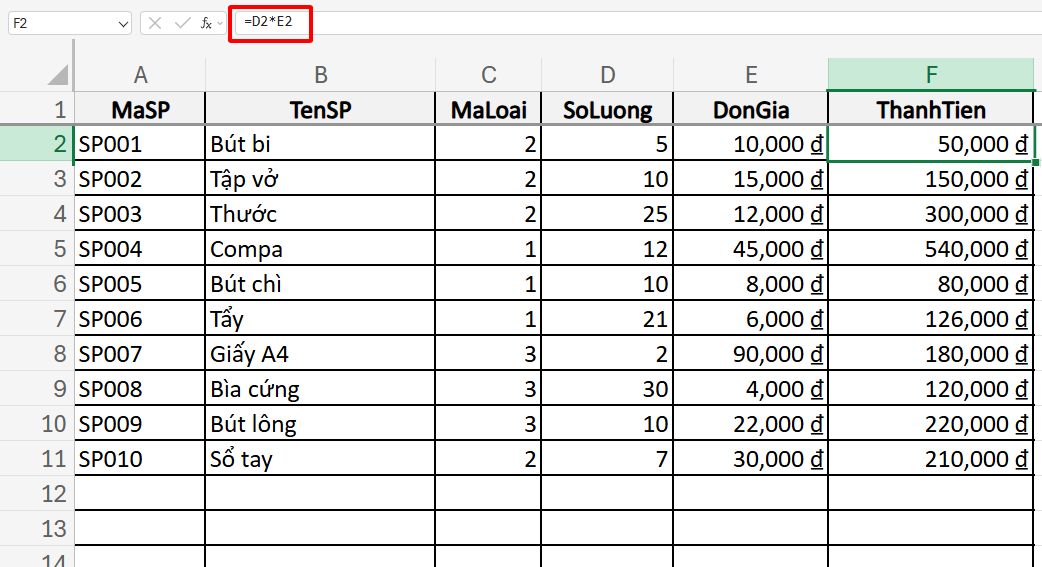Expand the small chevron beside fx
Image resolution: width=1042 pixels, height=567 pixels.
point(220,23)
